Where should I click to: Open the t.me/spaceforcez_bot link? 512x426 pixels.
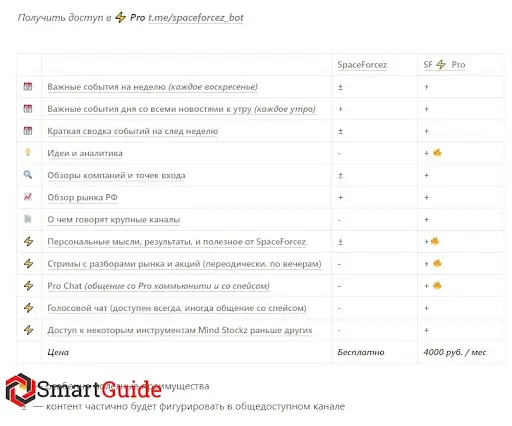pyautogui.click(x=196, y=18)
